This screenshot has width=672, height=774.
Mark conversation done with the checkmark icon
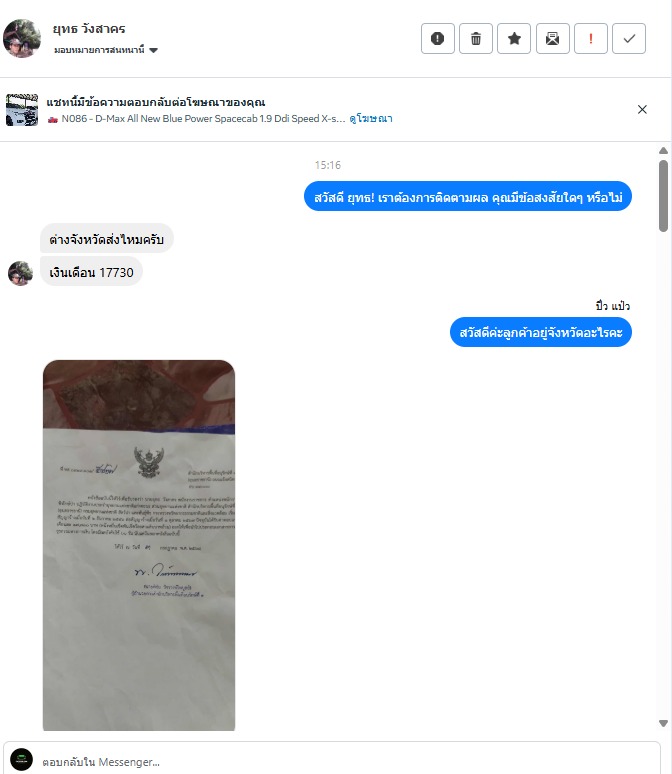[629, 39]
